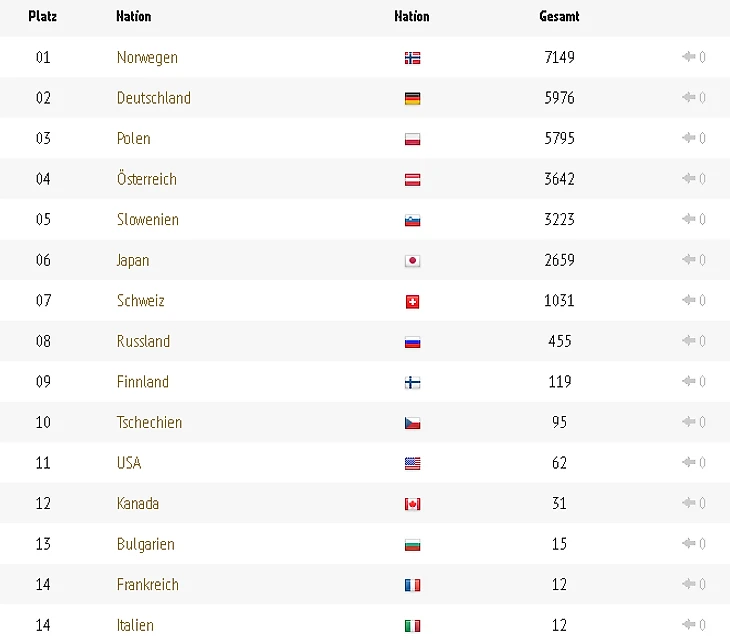730x641 pixels.
Task: Click the Canada flag icon
Action: coord(412,504)
